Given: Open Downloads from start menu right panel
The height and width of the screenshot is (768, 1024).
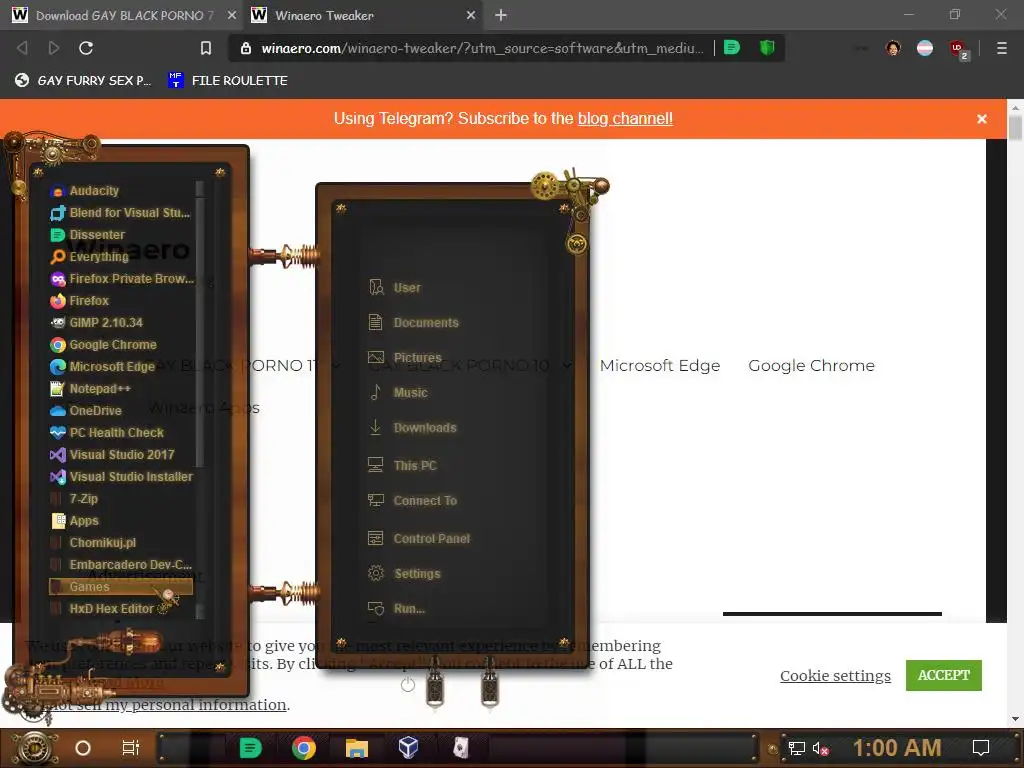Looking at the screenshot, I should pyautogui.click(x=413, y=428).
